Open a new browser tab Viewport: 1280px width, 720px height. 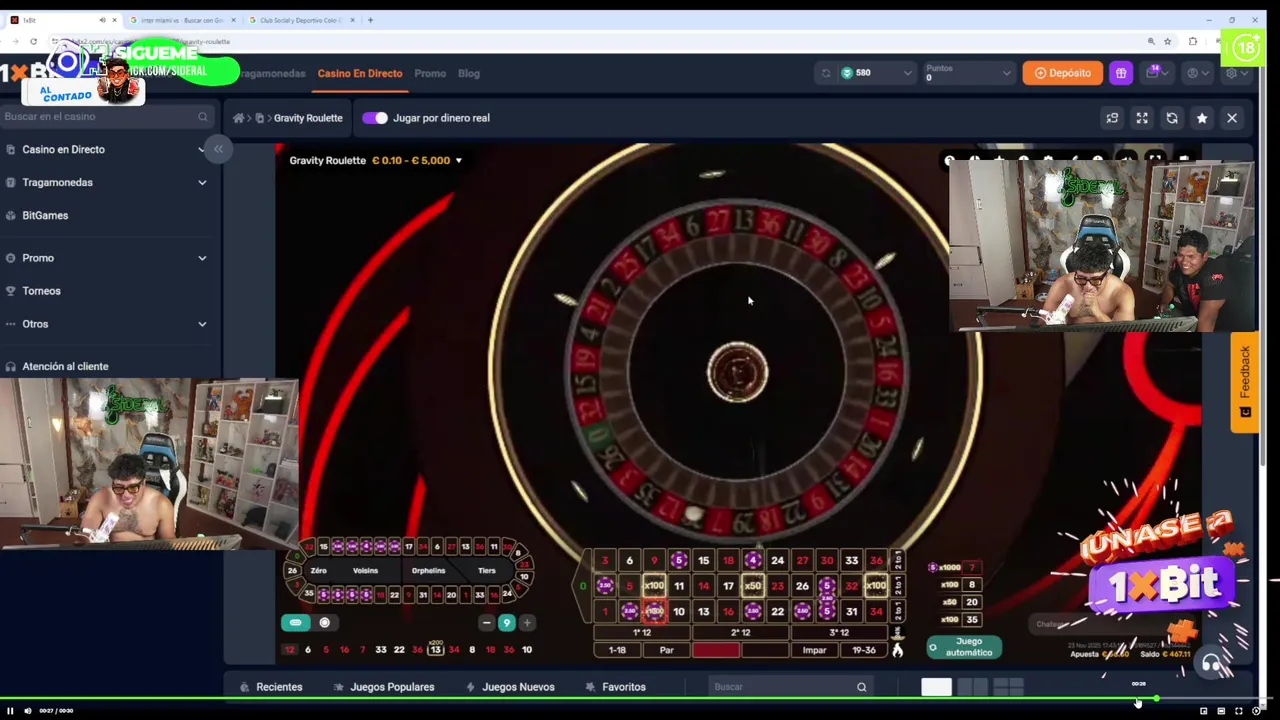pos(370,20)
